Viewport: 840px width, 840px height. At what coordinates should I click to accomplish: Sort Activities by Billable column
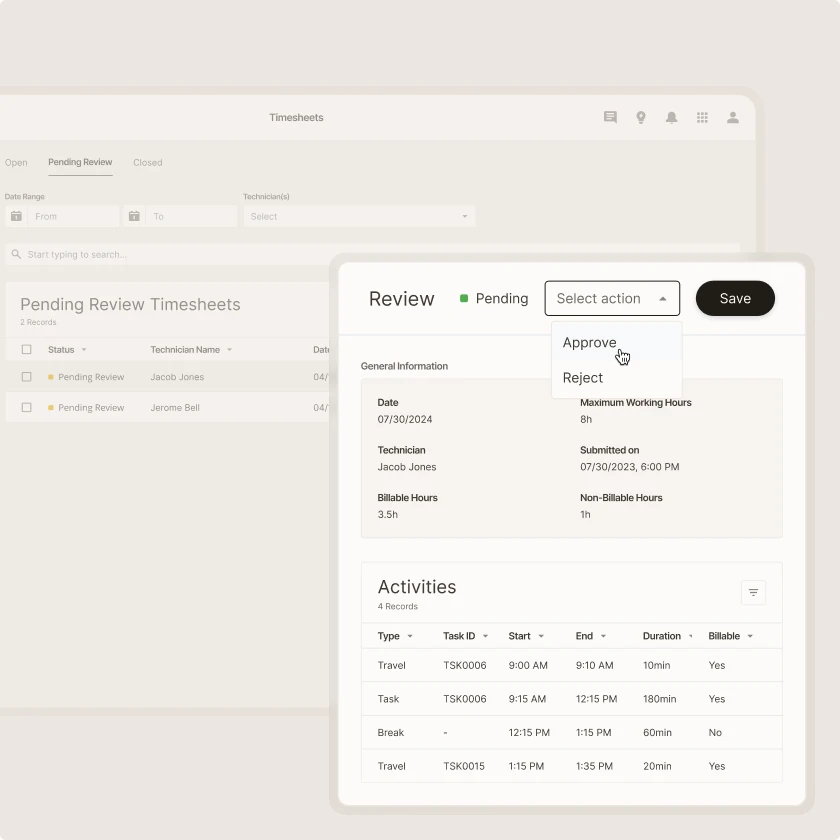tap(750, 636)
